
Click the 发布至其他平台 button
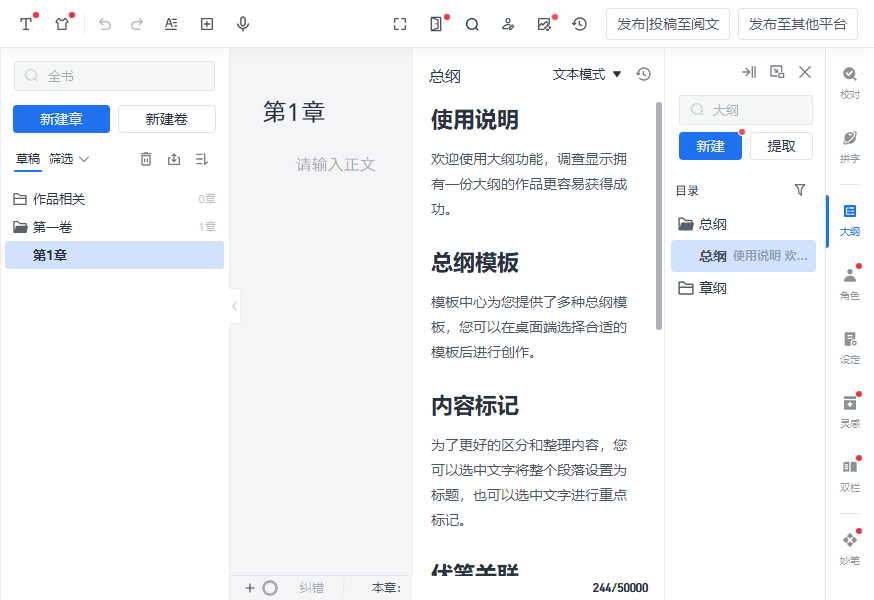pyautogui.click(x=798, y=24)
